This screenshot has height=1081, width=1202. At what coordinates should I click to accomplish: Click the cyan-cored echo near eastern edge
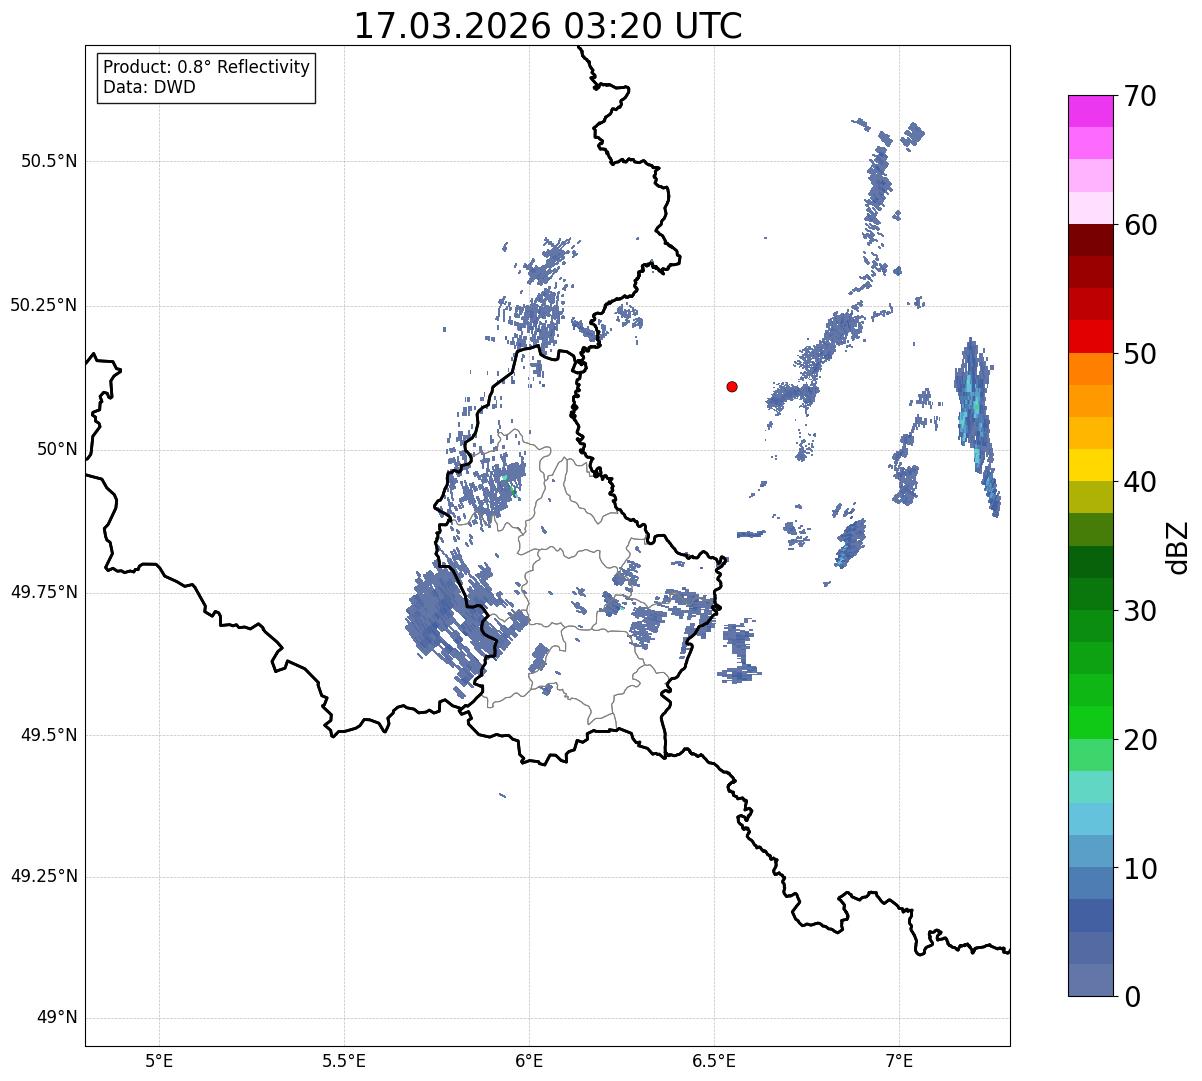click(x=977, y=425)
